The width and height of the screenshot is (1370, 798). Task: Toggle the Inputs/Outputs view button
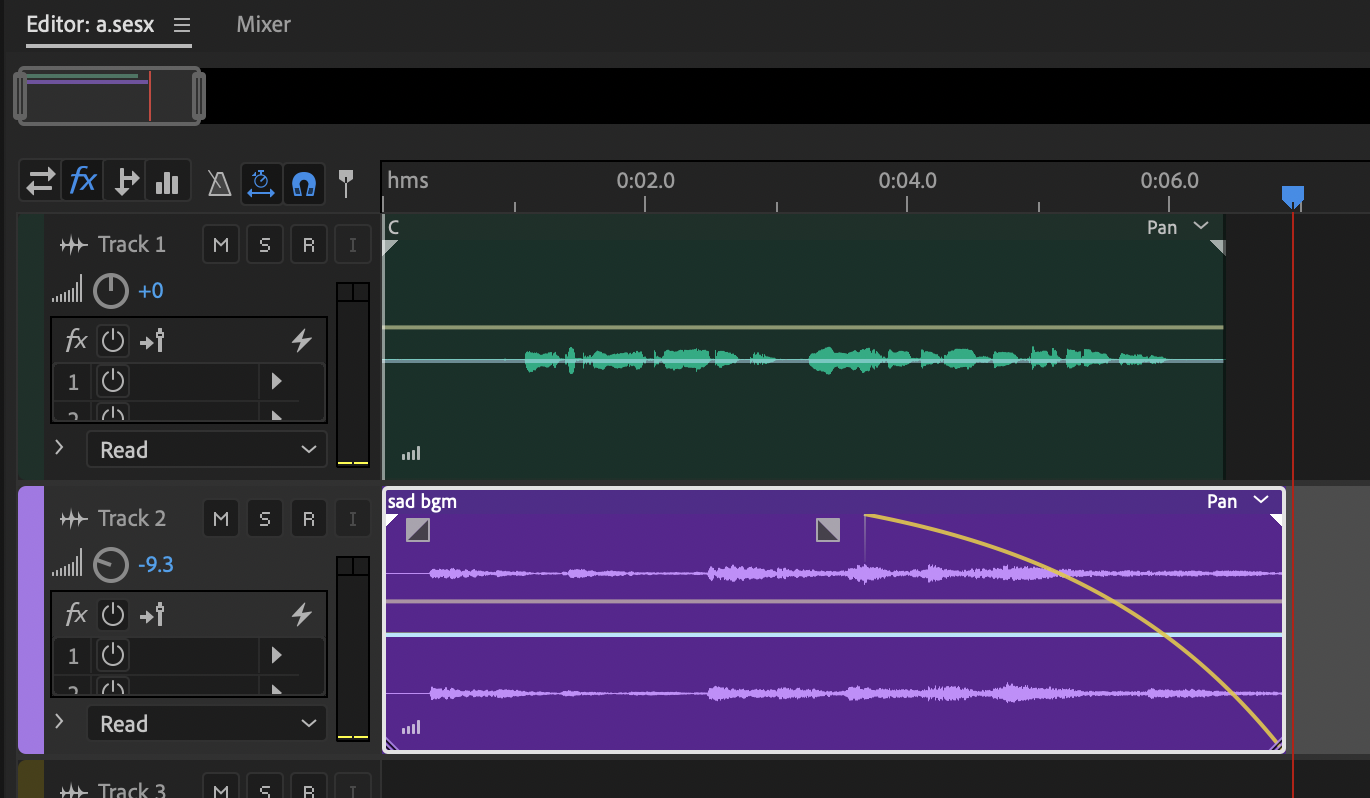coord(40,182)
